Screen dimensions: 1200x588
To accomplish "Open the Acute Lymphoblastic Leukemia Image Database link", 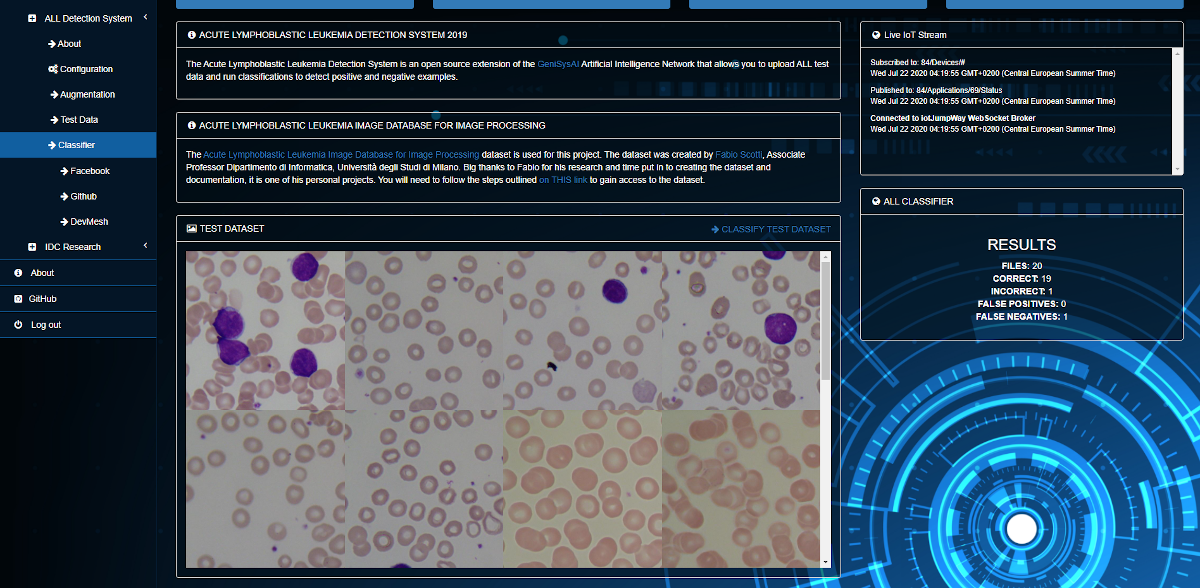I will (341, 155).
